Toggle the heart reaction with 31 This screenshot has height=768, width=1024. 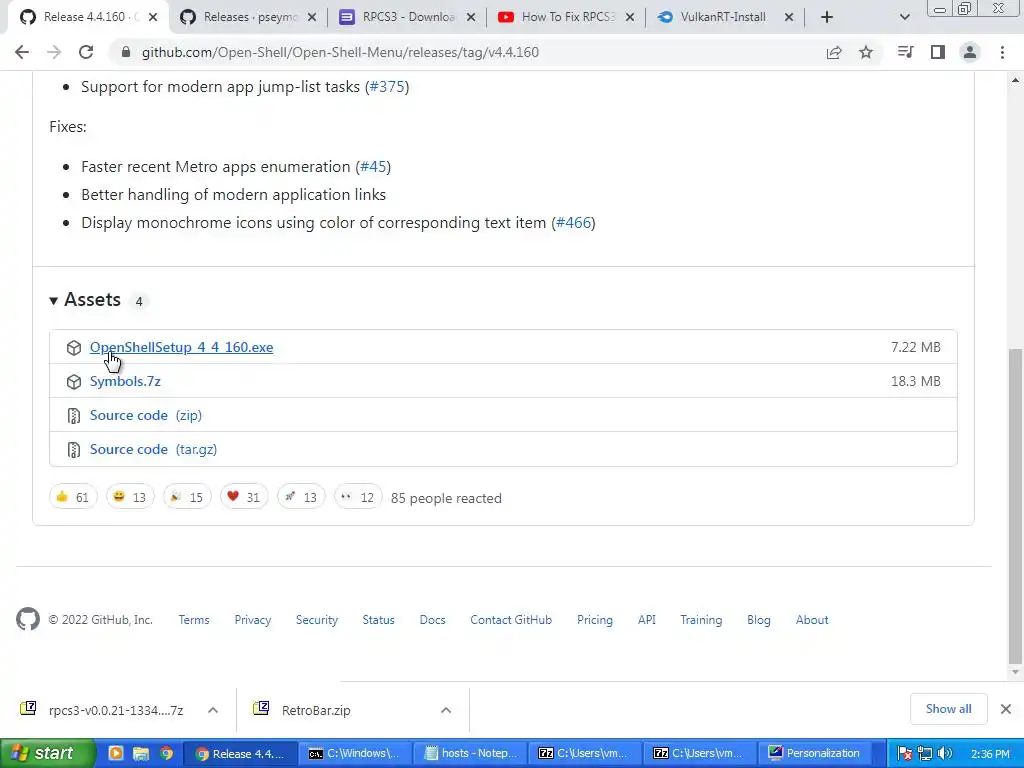(244, 497)
